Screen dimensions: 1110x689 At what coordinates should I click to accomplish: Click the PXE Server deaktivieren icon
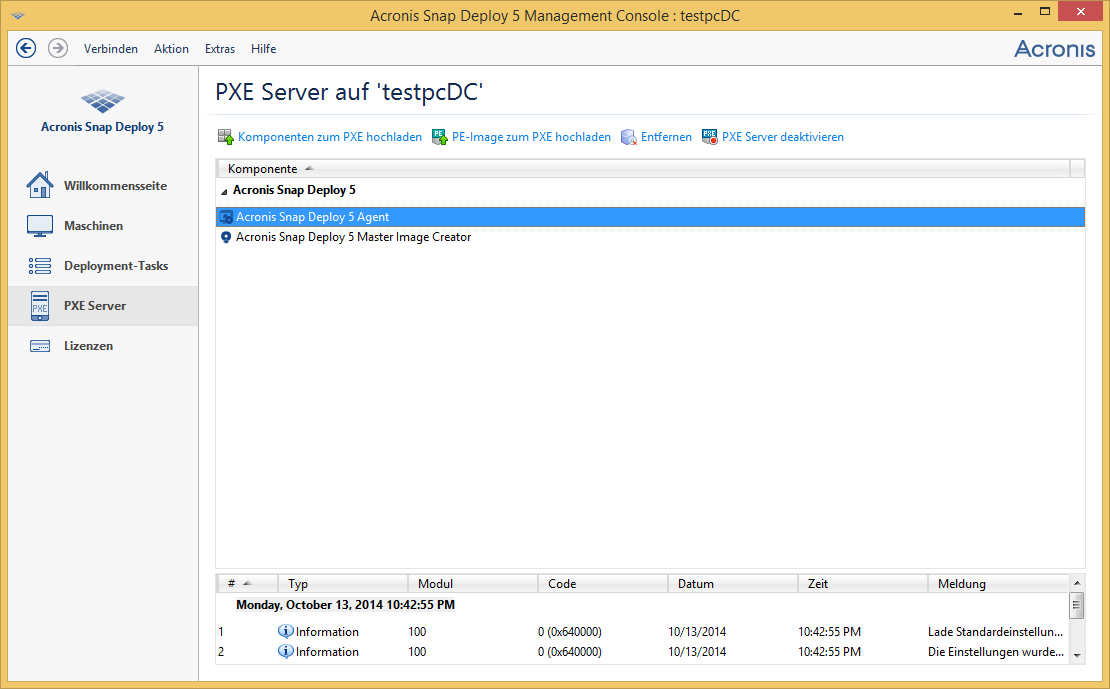709,137
